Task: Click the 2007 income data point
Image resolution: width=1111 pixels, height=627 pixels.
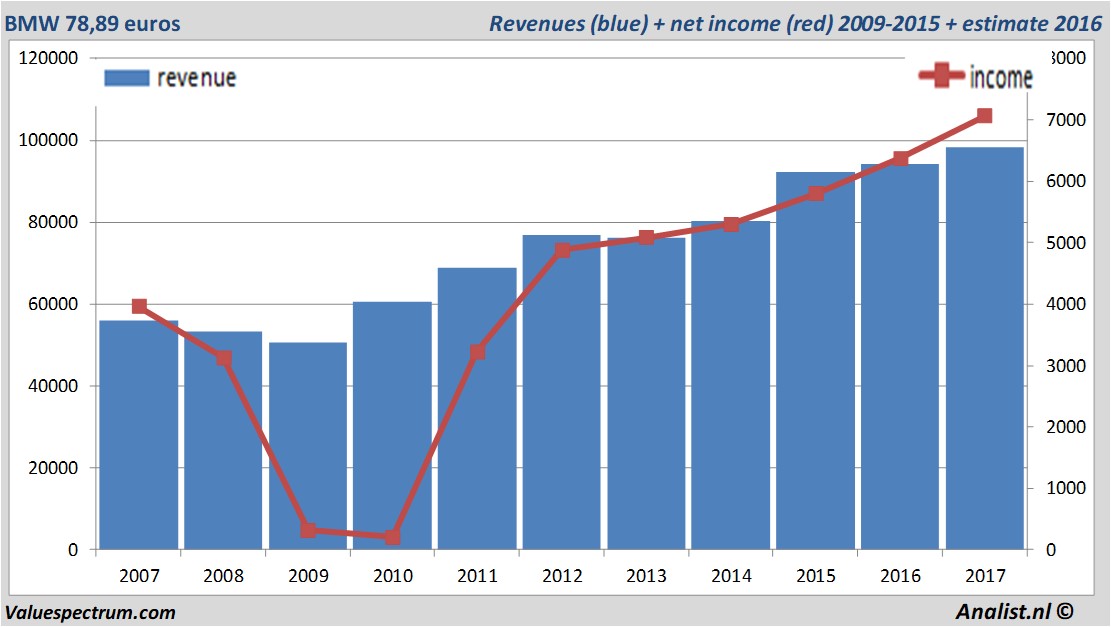Action: pyautogui.click(x=139, y=306)
